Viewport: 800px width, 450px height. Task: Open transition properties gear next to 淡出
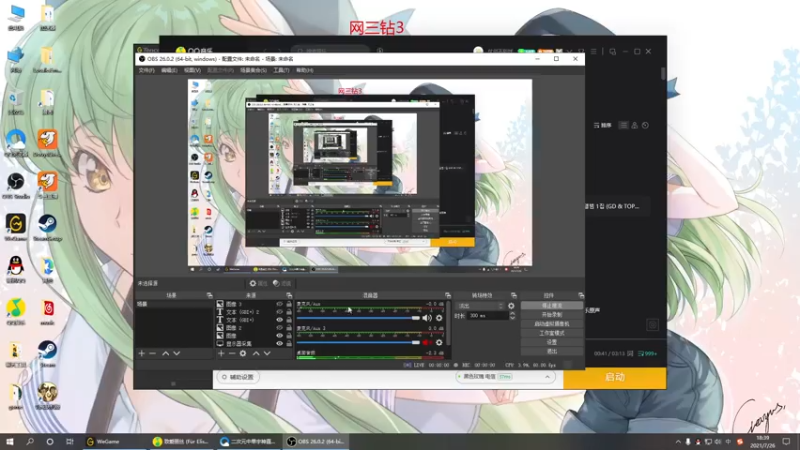click(x=511, y=306)
